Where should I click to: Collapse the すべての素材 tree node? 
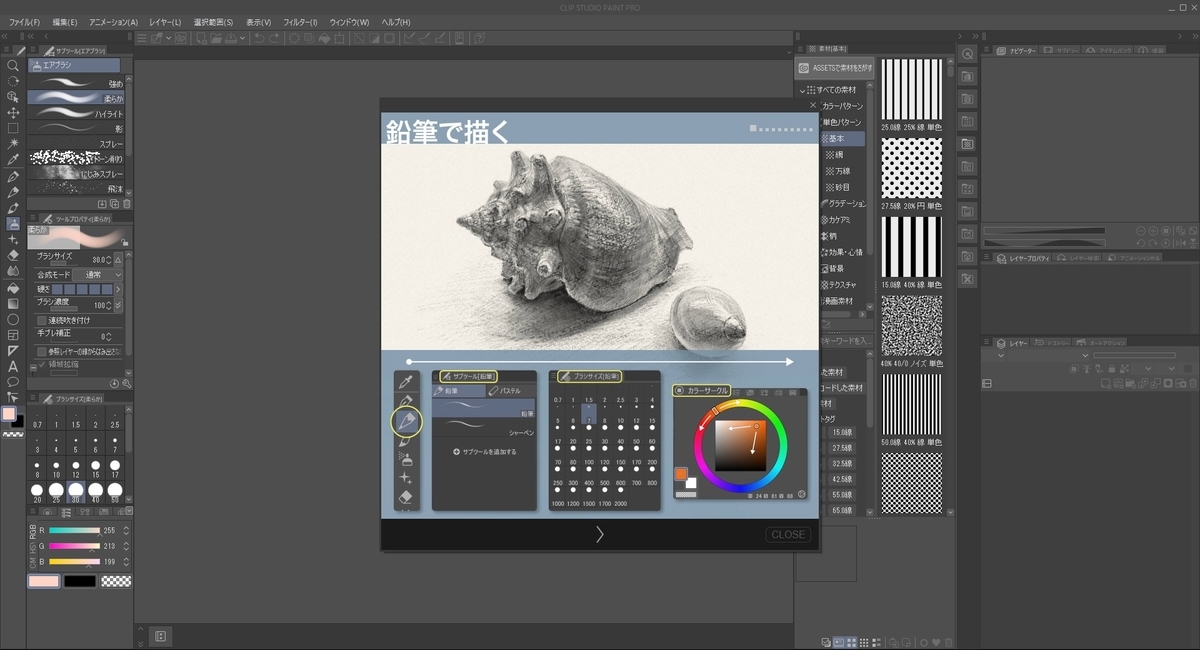click(x=802, y=91)
